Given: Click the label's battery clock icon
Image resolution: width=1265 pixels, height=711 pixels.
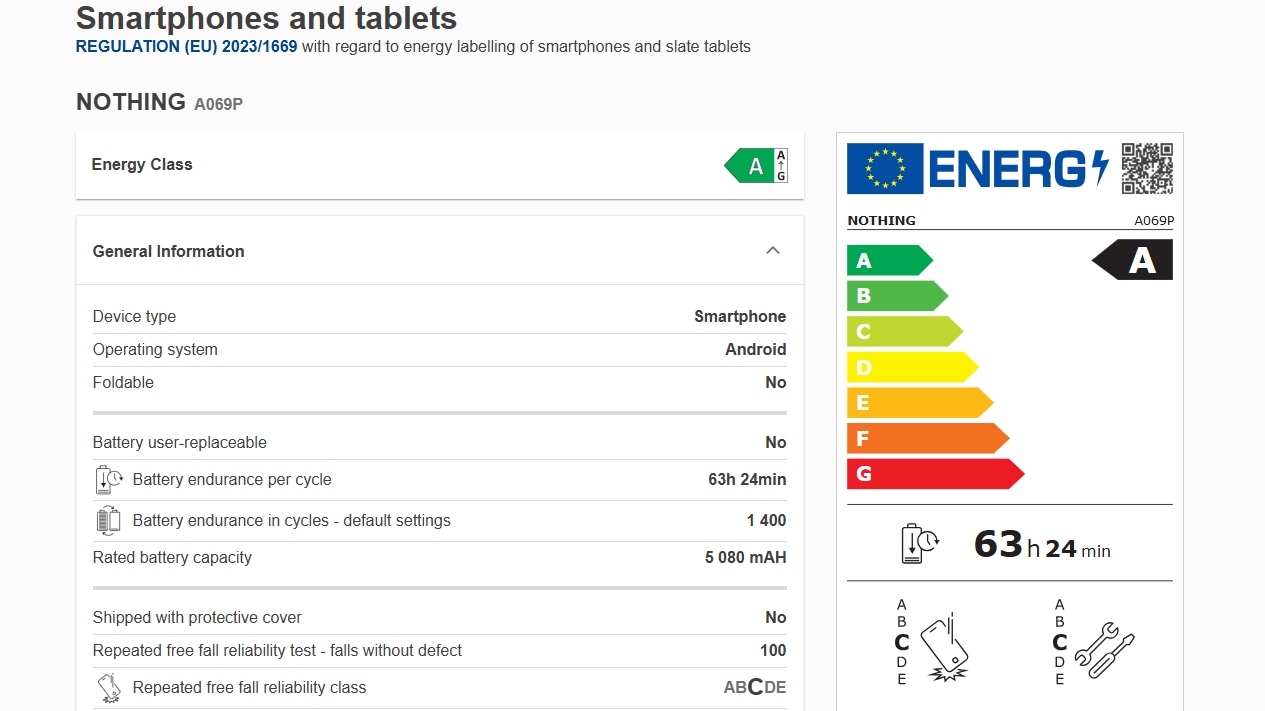Looking at the screenshot, I should pyautogui.click(x=920, y=543).
